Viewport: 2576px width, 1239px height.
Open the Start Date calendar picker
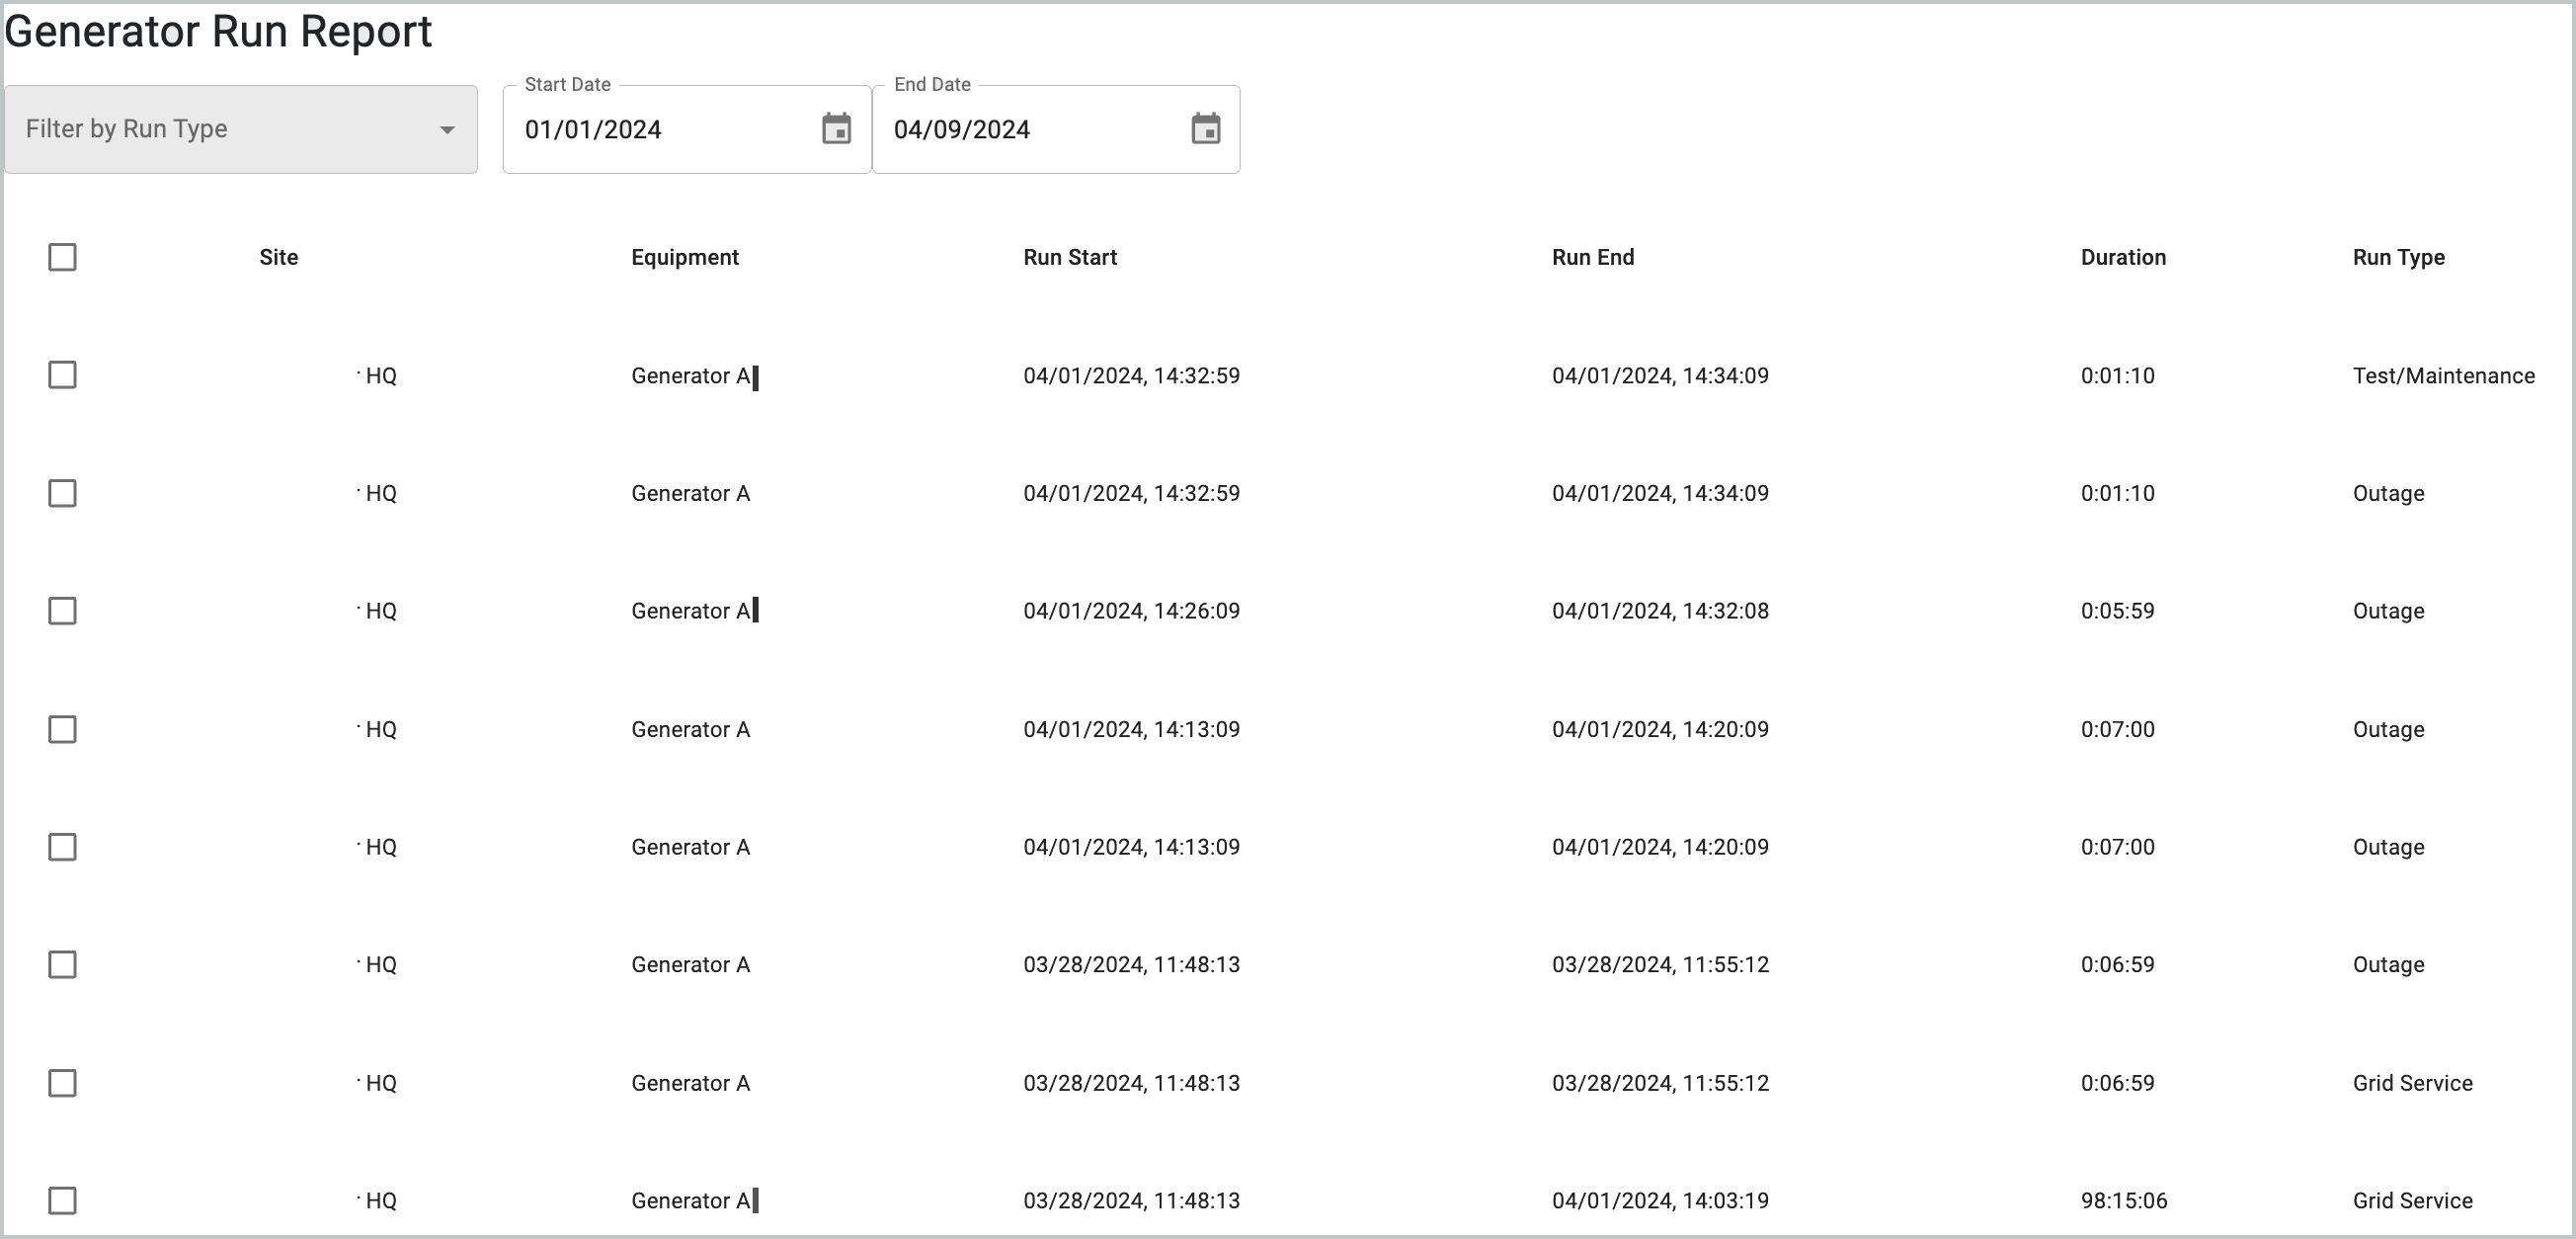tap(836, 129)
